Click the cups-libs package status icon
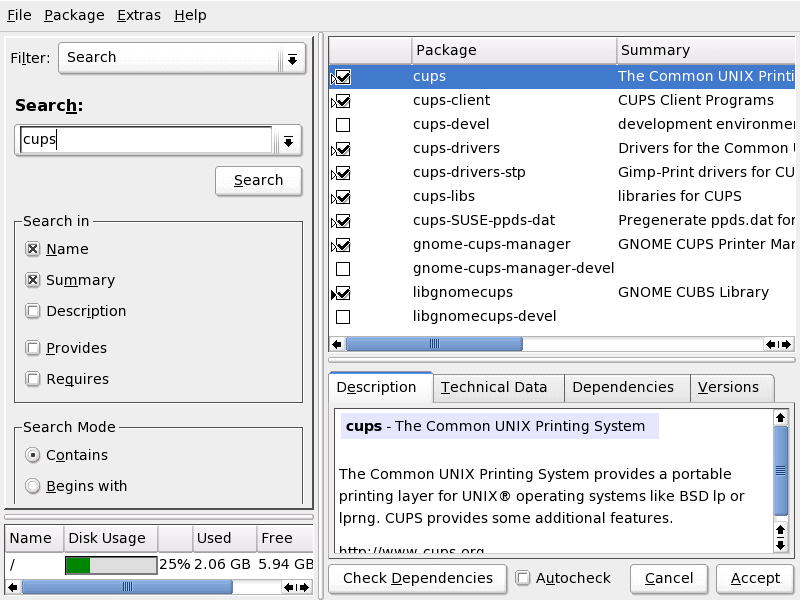The width and height of the screenshot is (800, 600). [x=342, y=197]
